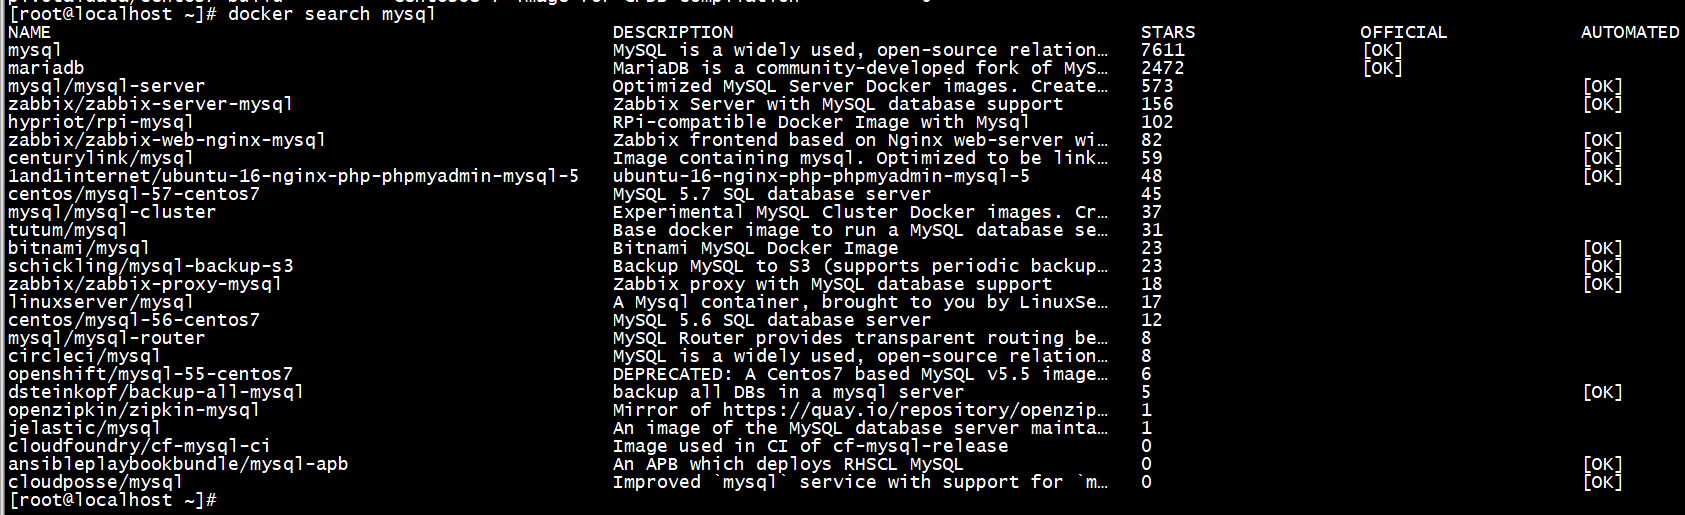This screenshot has width=1685, height=515.
Task: Click the linuxserver/mysql image name
Action: (101, 302)
